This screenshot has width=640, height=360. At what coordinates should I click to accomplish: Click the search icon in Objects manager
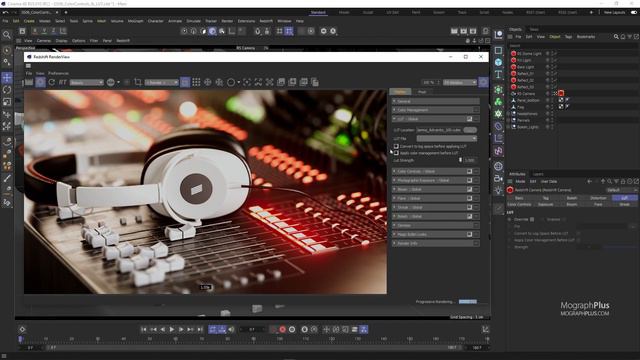pos(616,37)
